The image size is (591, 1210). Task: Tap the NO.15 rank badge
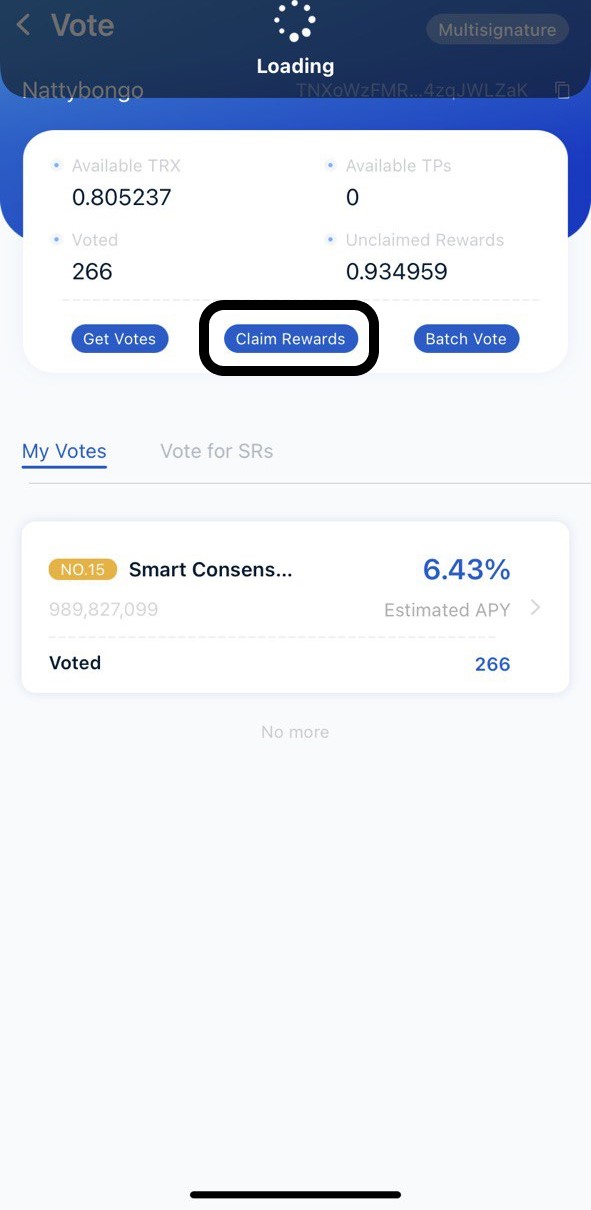(82, 570)
